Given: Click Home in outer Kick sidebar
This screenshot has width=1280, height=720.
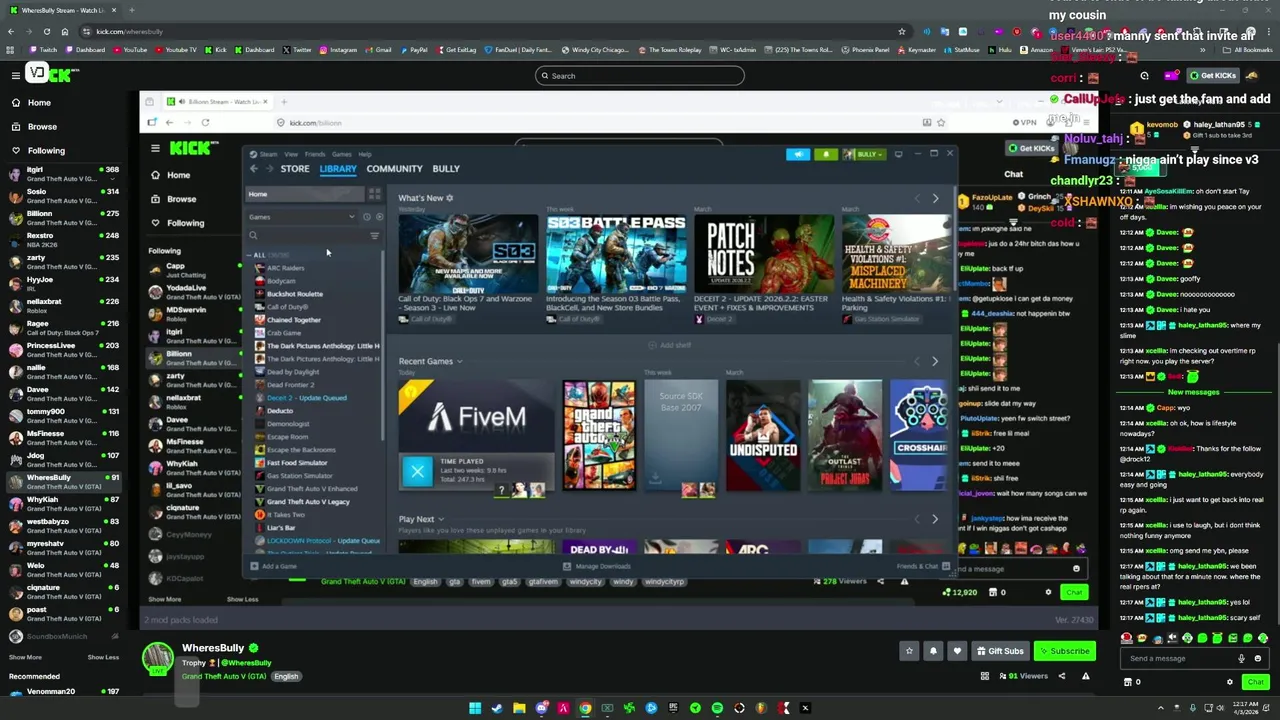Looking at the screenshot, I should click(39, 103).
